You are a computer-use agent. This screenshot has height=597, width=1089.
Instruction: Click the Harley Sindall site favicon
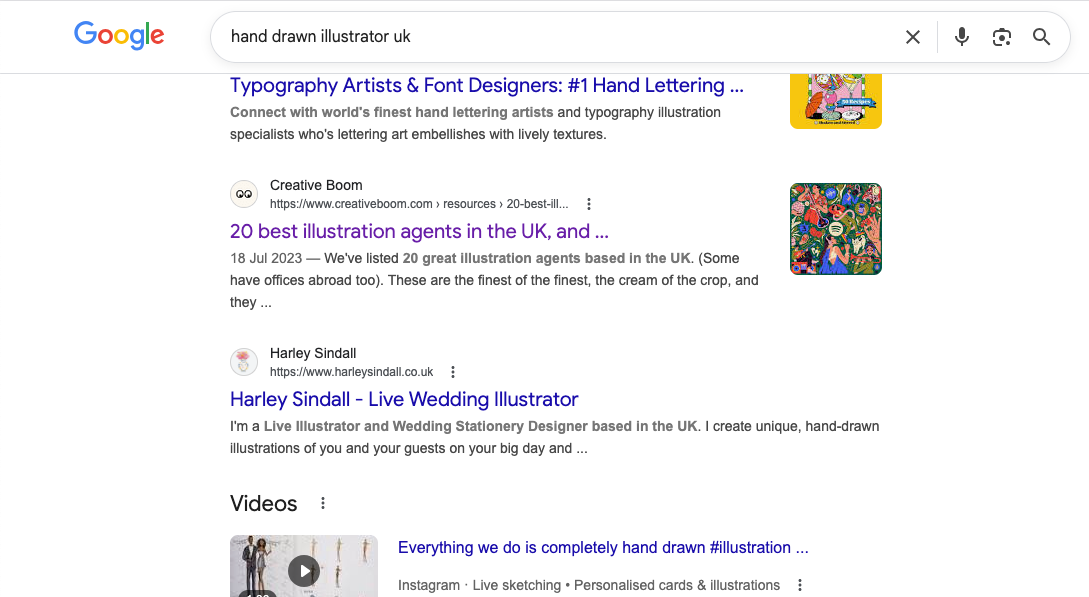click(243, 361)
